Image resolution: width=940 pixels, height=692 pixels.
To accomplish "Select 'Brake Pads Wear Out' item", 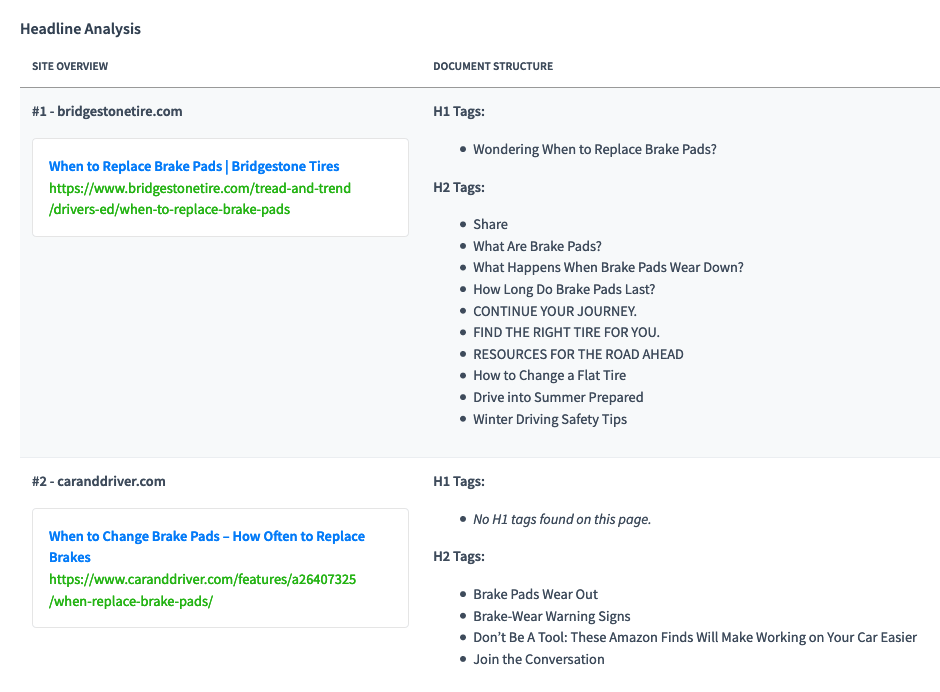I will [x=535, y=594].
